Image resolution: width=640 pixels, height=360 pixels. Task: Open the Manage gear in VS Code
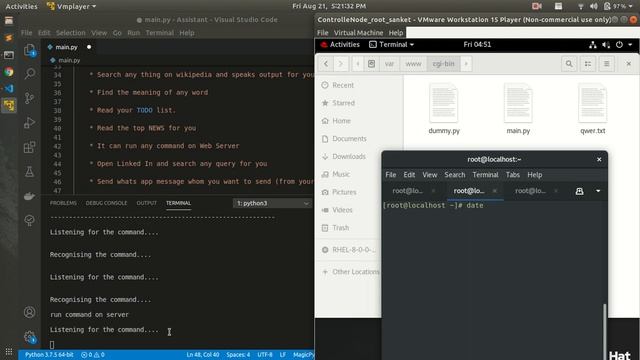point(29,337)
